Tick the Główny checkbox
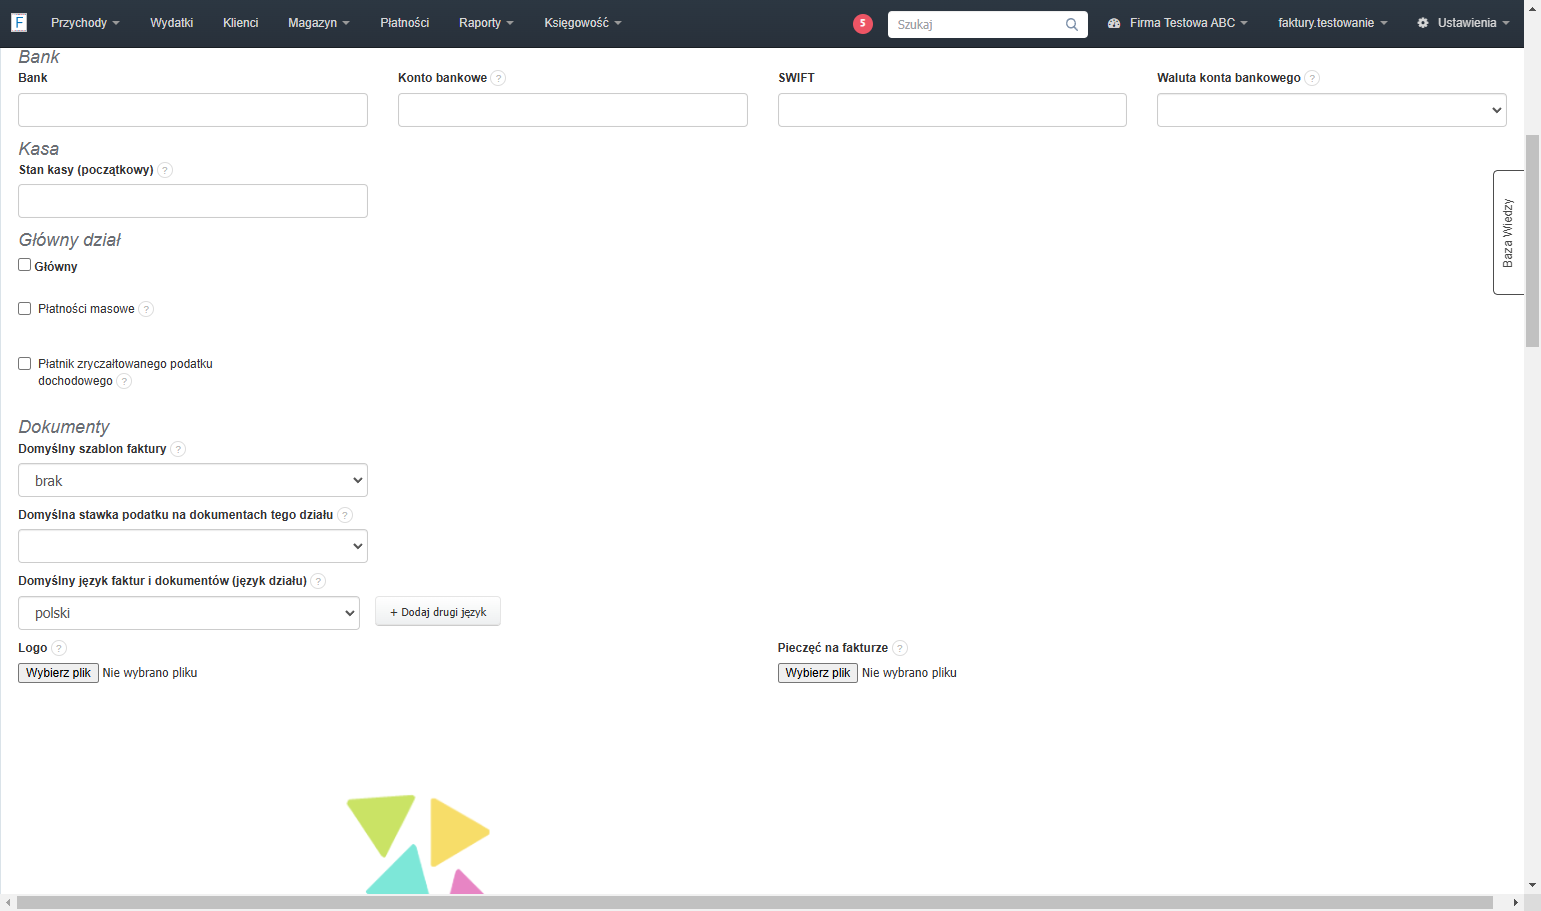The width and height of the screenshot is (1541, 911). (x=25, y=265)
